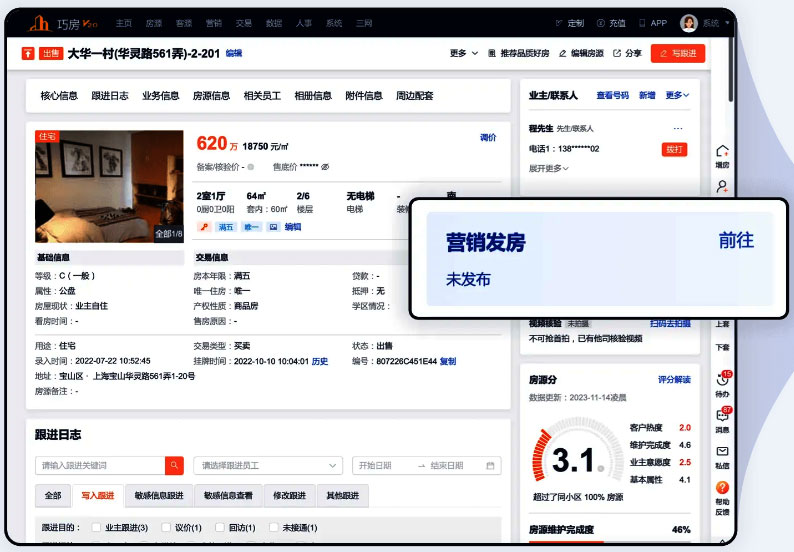The width and height of the screenshot is (794, 552).
Task: Check the 未接通(1) checkbox
Action: point(273,527)
